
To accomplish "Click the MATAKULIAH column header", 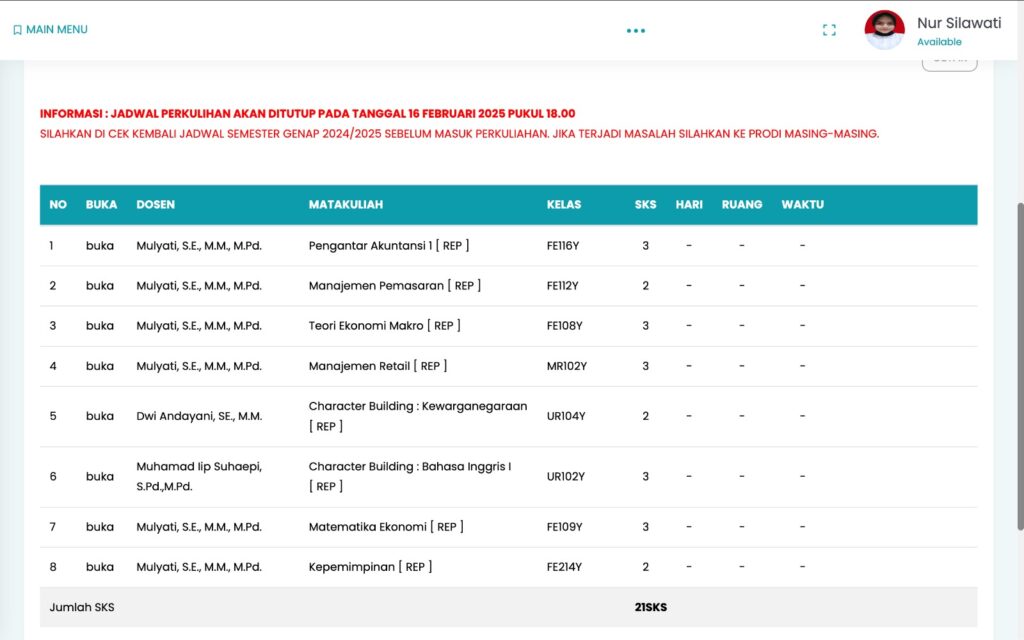I will 345,204.
